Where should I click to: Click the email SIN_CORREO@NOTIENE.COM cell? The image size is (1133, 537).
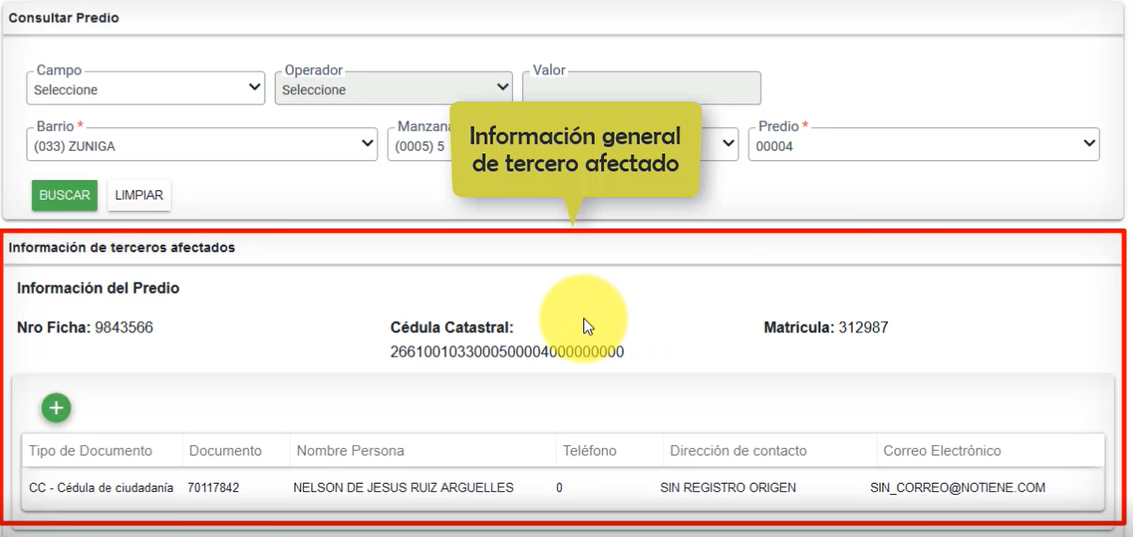pos(957,488)
